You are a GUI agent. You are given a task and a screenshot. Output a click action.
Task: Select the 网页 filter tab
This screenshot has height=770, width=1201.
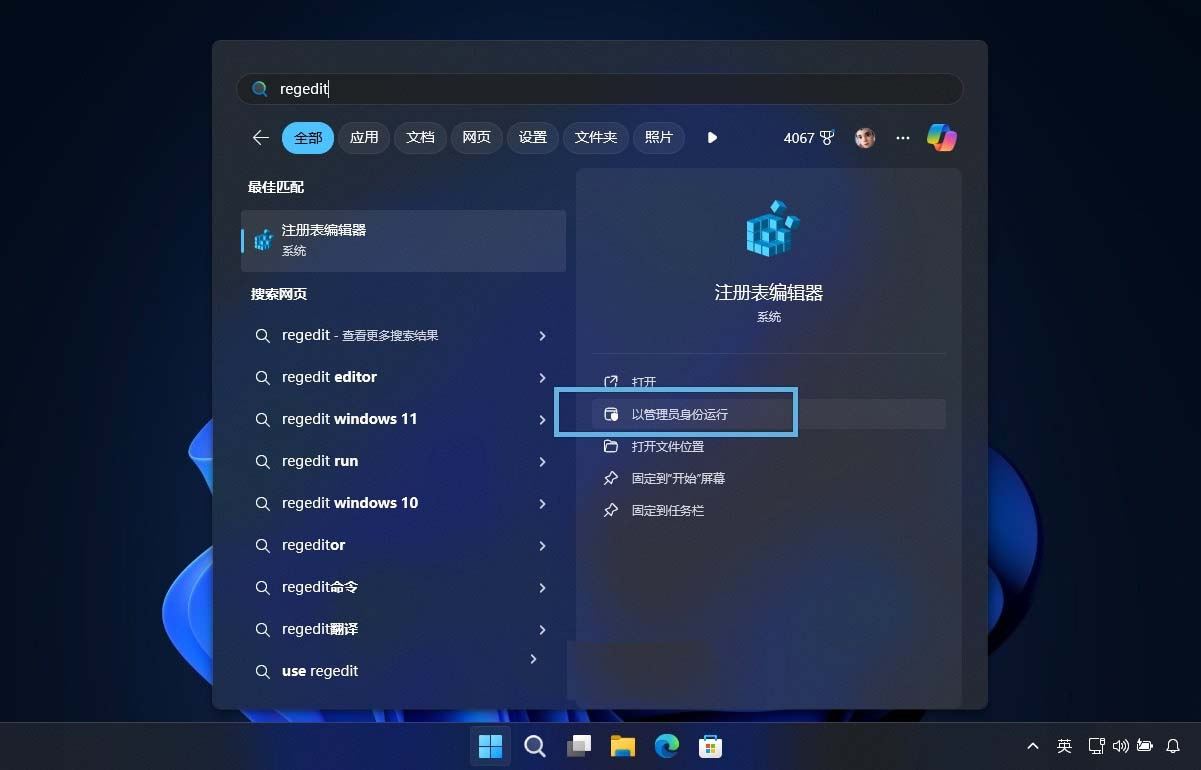point(476,138)
